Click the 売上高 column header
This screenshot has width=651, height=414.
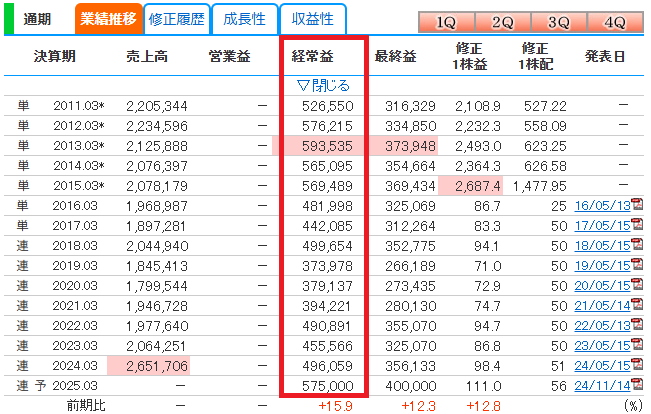(147, 56)
